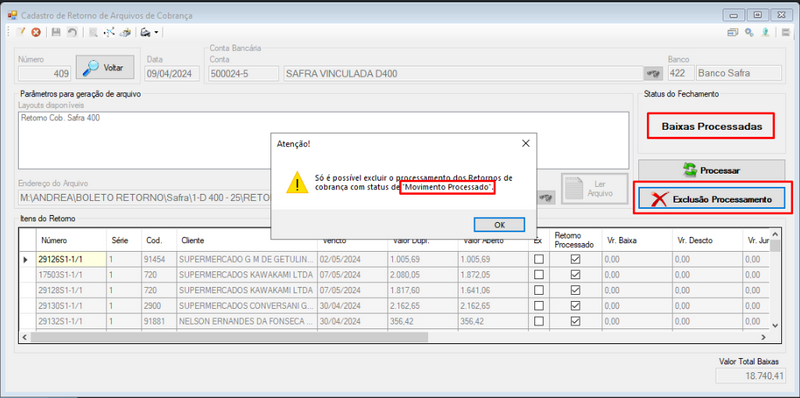Click the Retorno Processado column header

tap(575, 240)
